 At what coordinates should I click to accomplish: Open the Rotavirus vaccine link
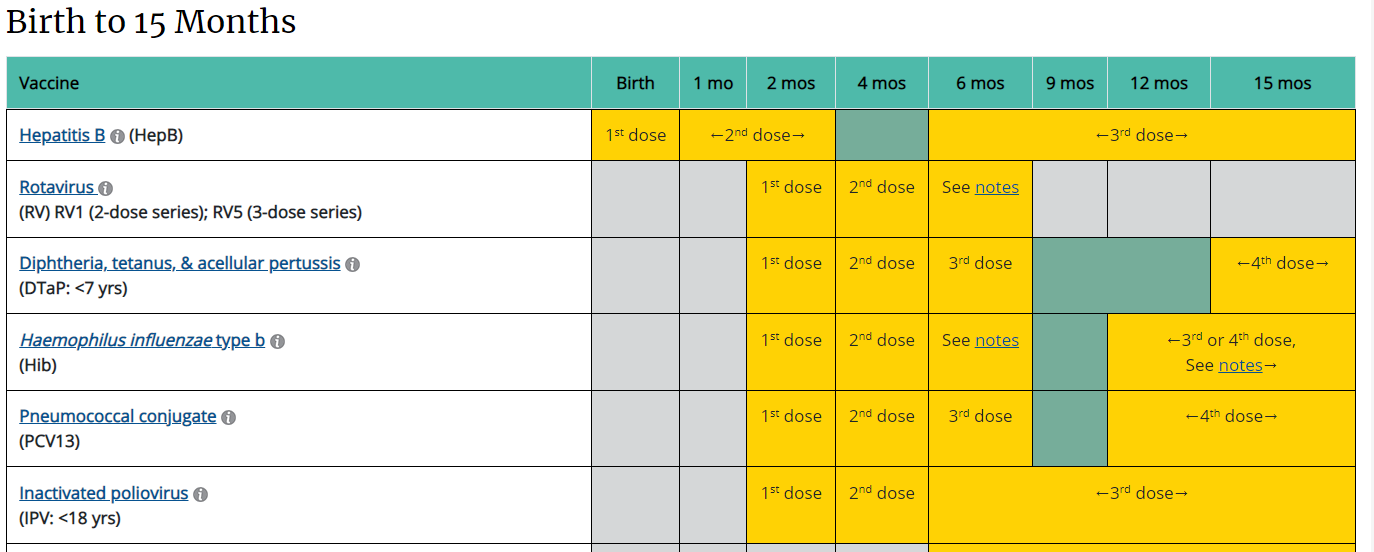(56, 187)
